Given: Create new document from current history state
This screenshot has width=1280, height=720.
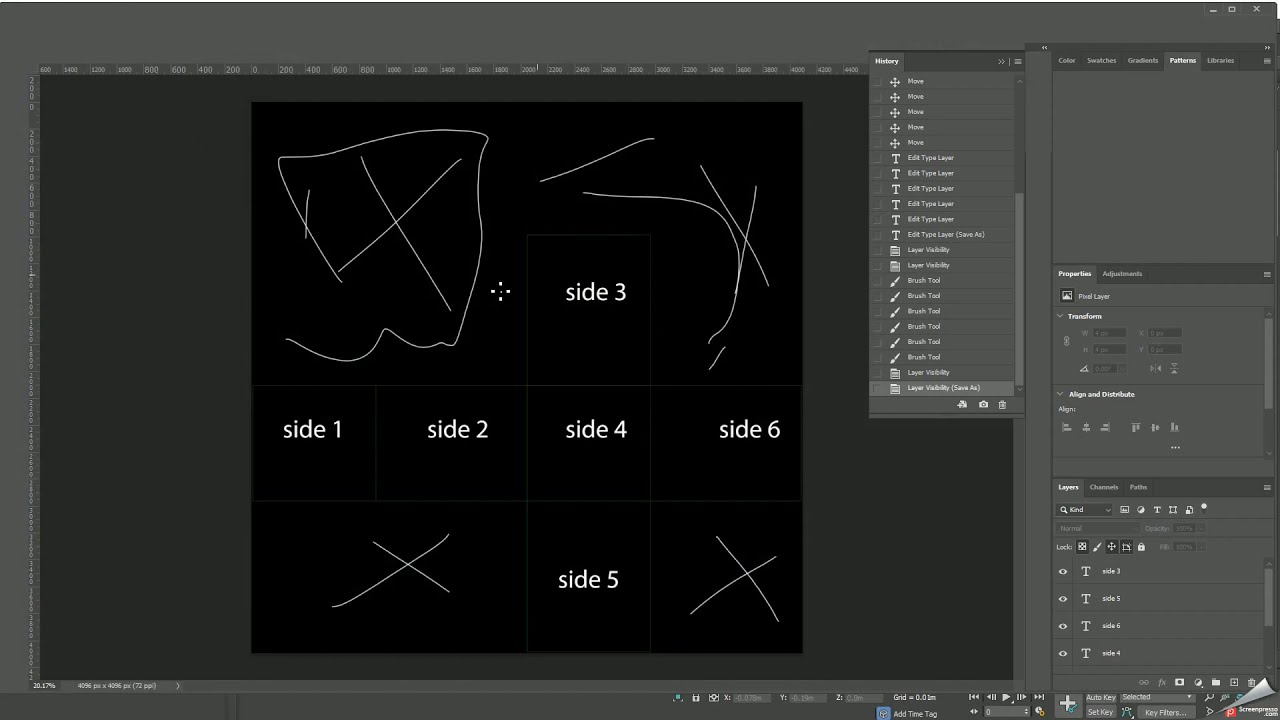Looking at the screenshot, I should [962, 404].
